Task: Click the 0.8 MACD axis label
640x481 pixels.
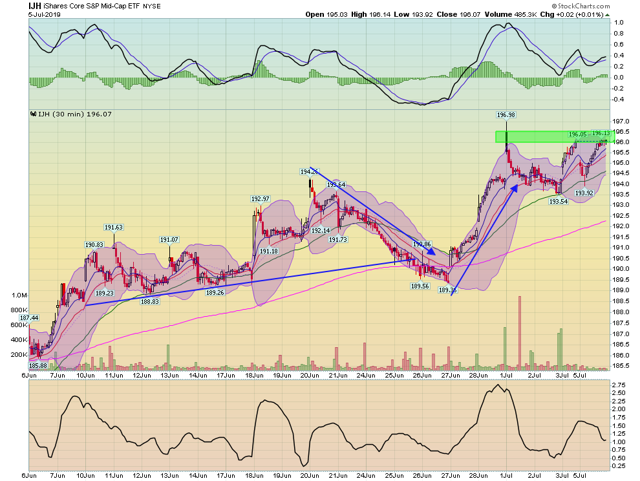Action: pyautogui.click(x=619, y=33)
